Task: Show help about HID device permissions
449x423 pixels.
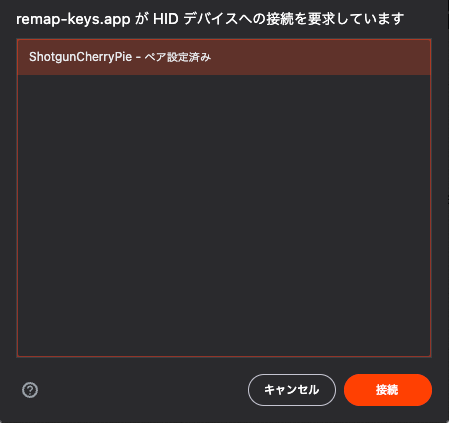Action: (30, 390)
